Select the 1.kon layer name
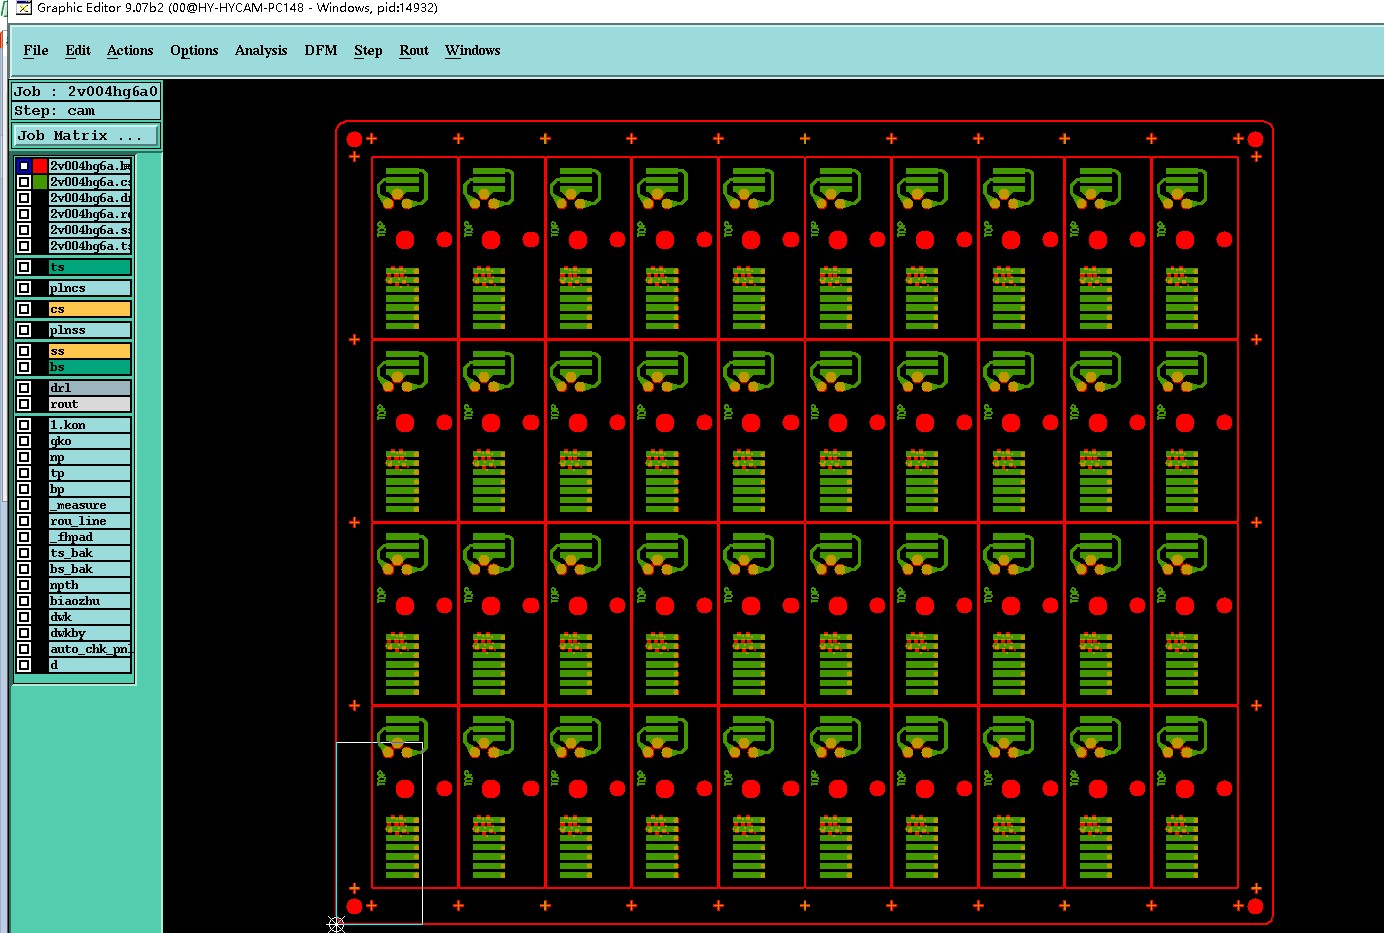 point(90,425)
